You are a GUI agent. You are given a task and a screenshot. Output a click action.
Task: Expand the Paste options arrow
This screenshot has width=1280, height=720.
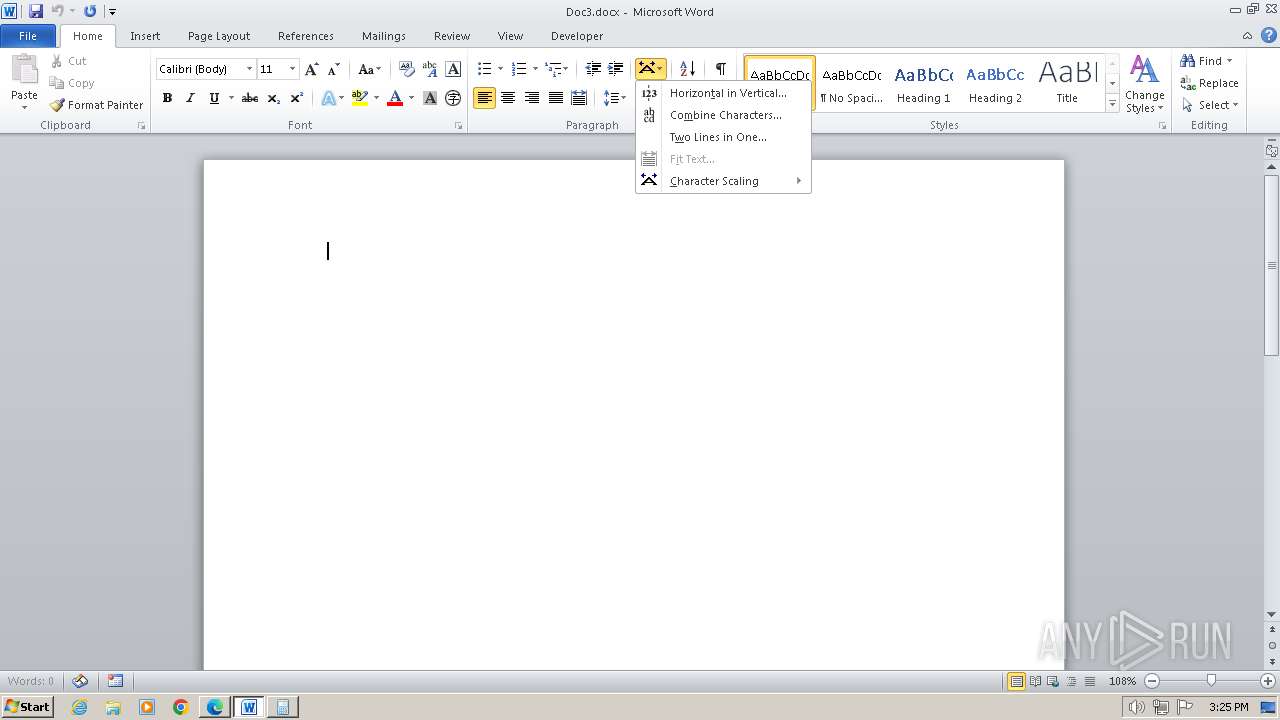coord(24,107)
